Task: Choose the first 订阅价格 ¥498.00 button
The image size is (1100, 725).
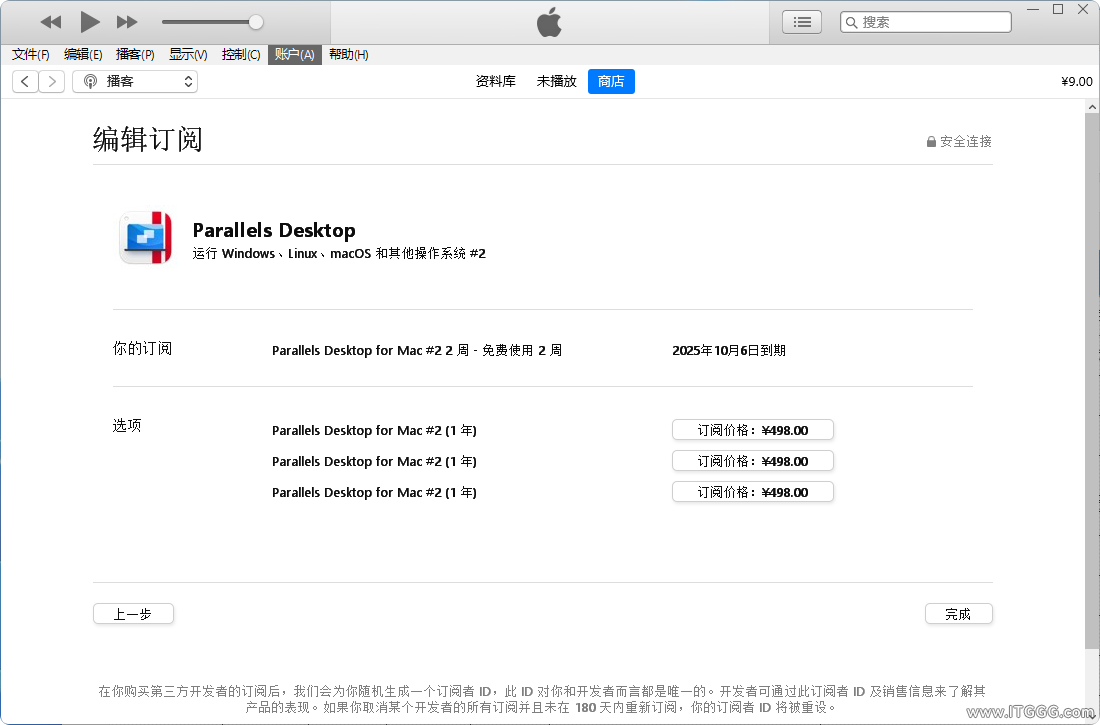Action: pos(753,430)
